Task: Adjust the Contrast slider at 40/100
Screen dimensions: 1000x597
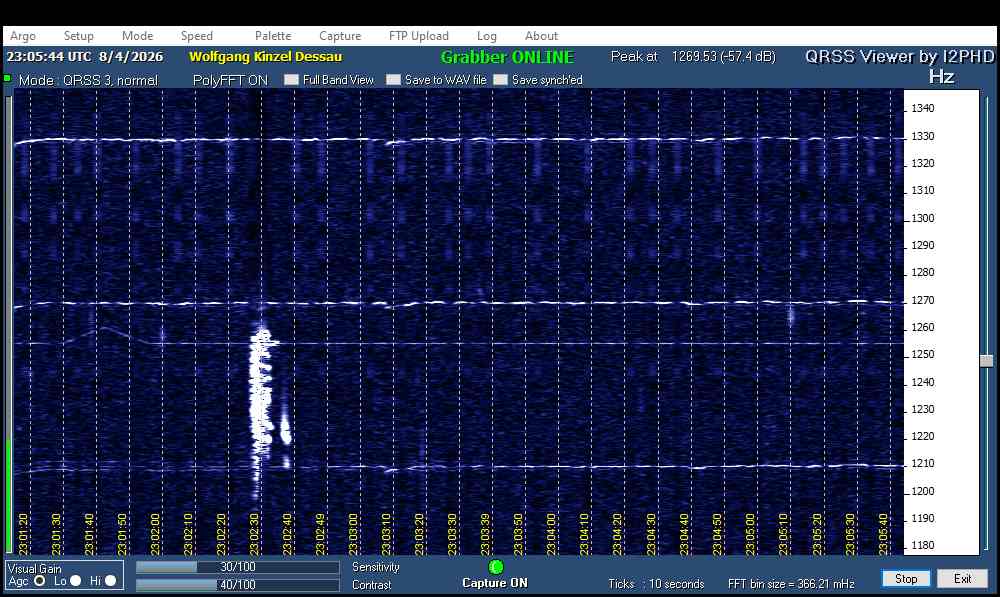Action: [237, 585]
